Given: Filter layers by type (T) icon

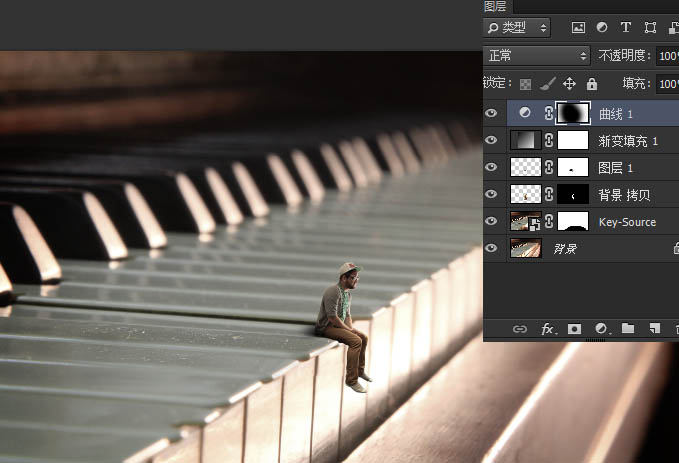Looking at the screenshot, I should [625, 27].
